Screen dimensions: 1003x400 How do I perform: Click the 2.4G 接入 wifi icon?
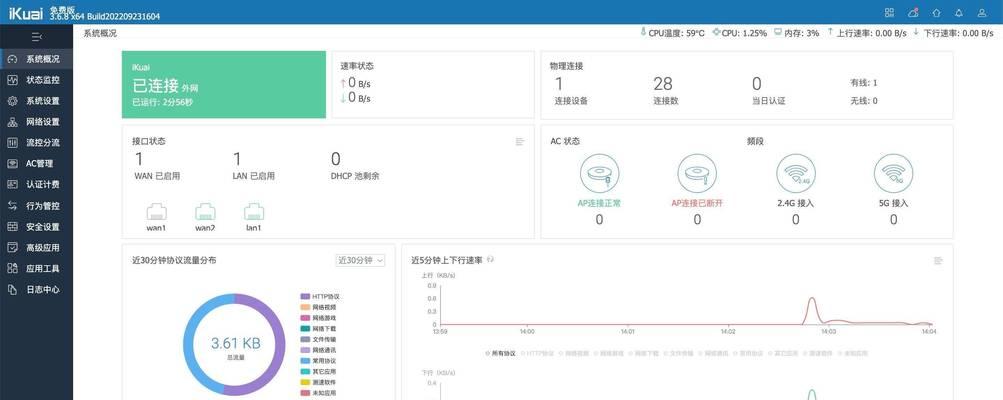coord(796,173)
